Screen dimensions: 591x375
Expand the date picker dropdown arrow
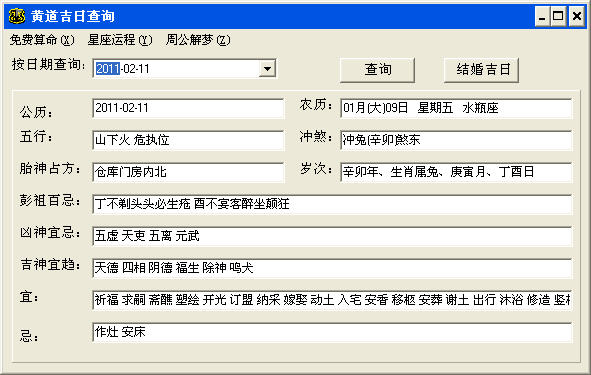267,69
